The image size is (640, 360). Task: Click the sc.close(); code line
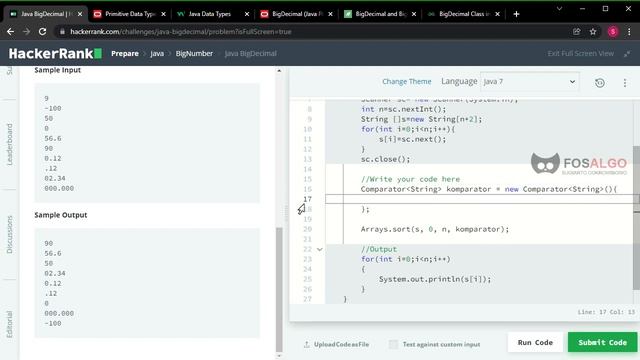pos(385,159)
